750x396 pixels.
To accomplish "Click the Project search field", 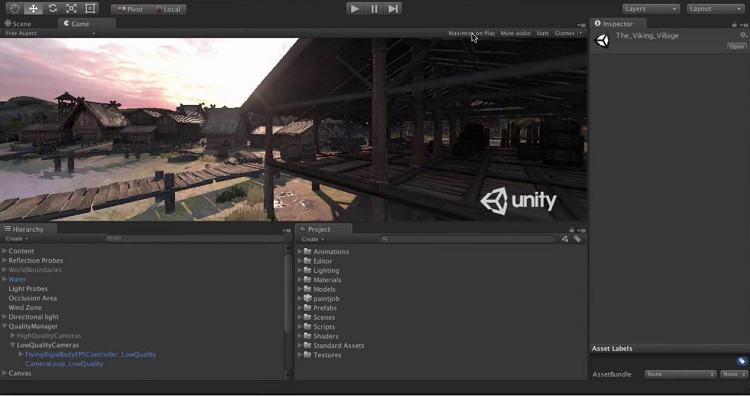I will (468, 238).
